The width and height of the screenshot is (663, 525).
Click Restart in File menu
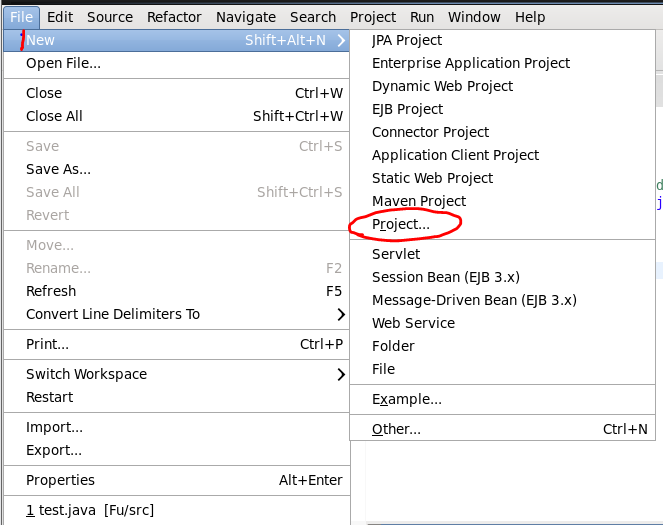click(x=49, y=397)
